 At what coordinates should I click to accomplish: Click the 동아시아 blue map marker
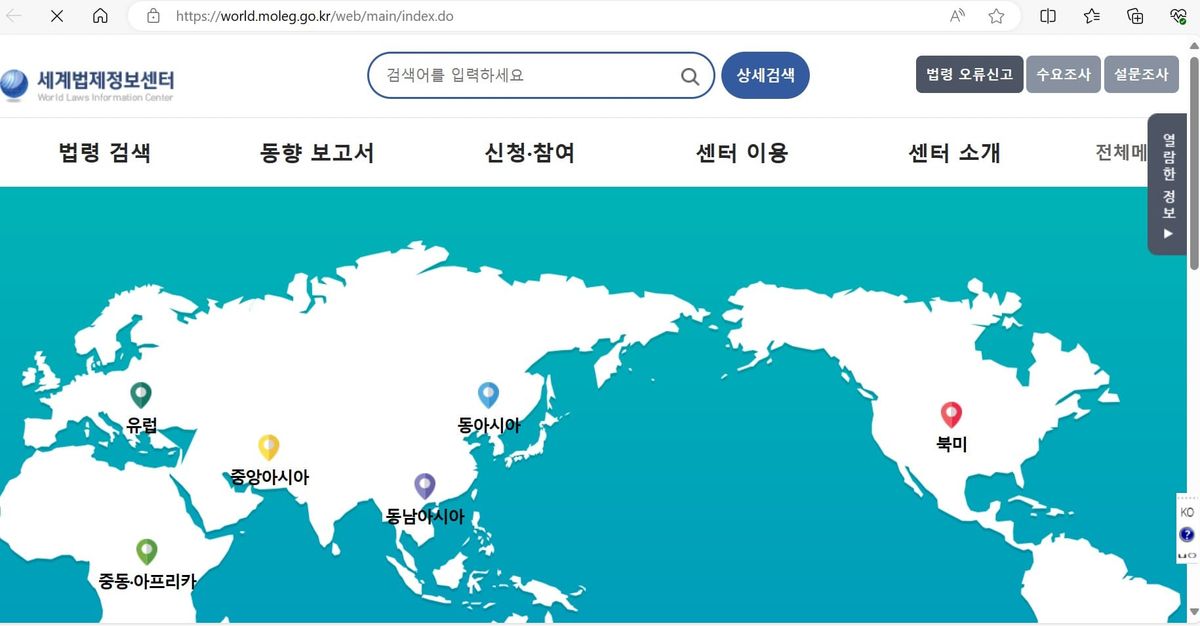tap(487, 395)
